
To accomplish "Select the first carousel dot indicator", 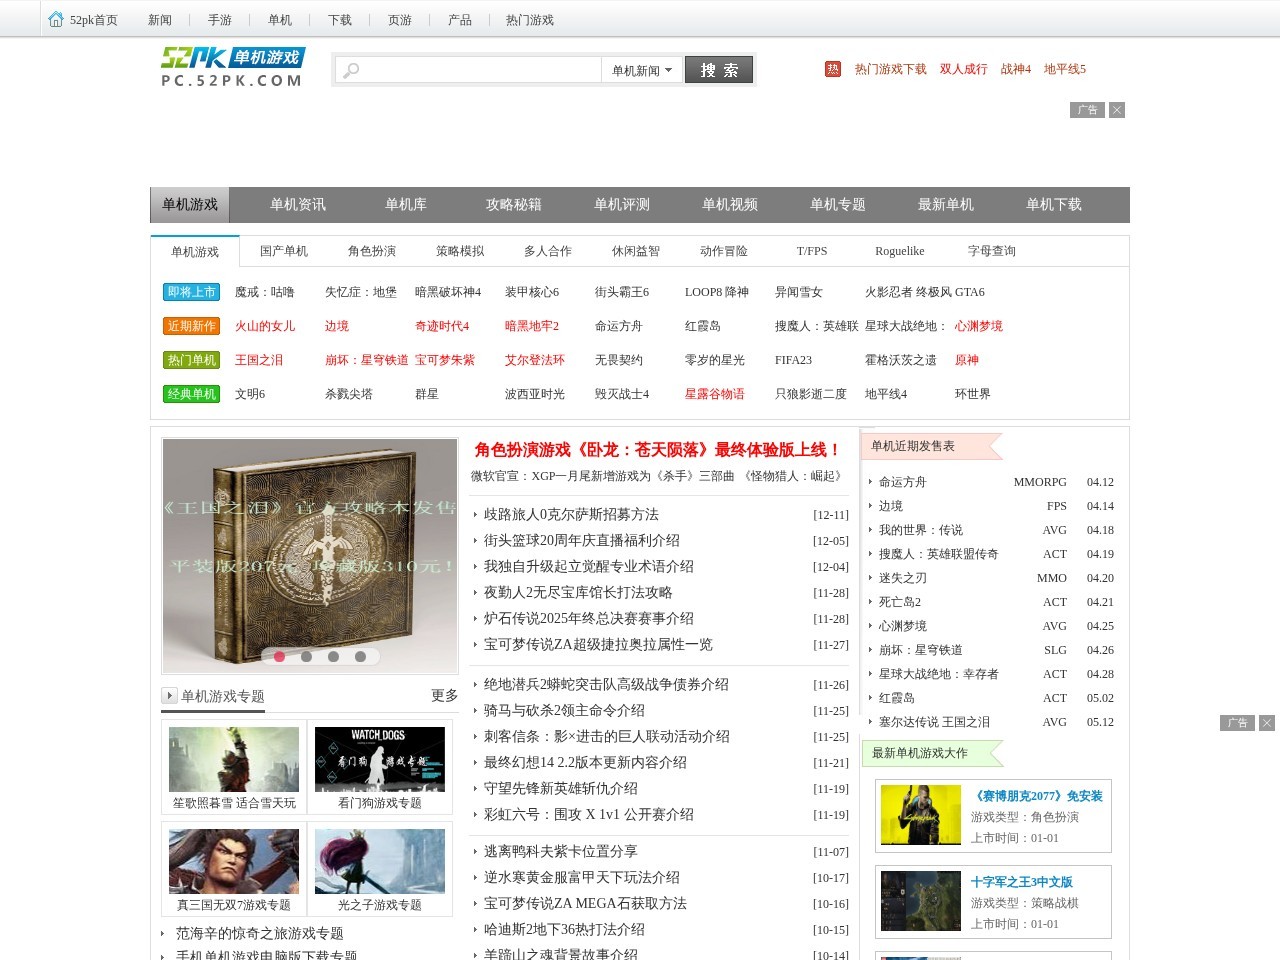I will coord(280,657).
